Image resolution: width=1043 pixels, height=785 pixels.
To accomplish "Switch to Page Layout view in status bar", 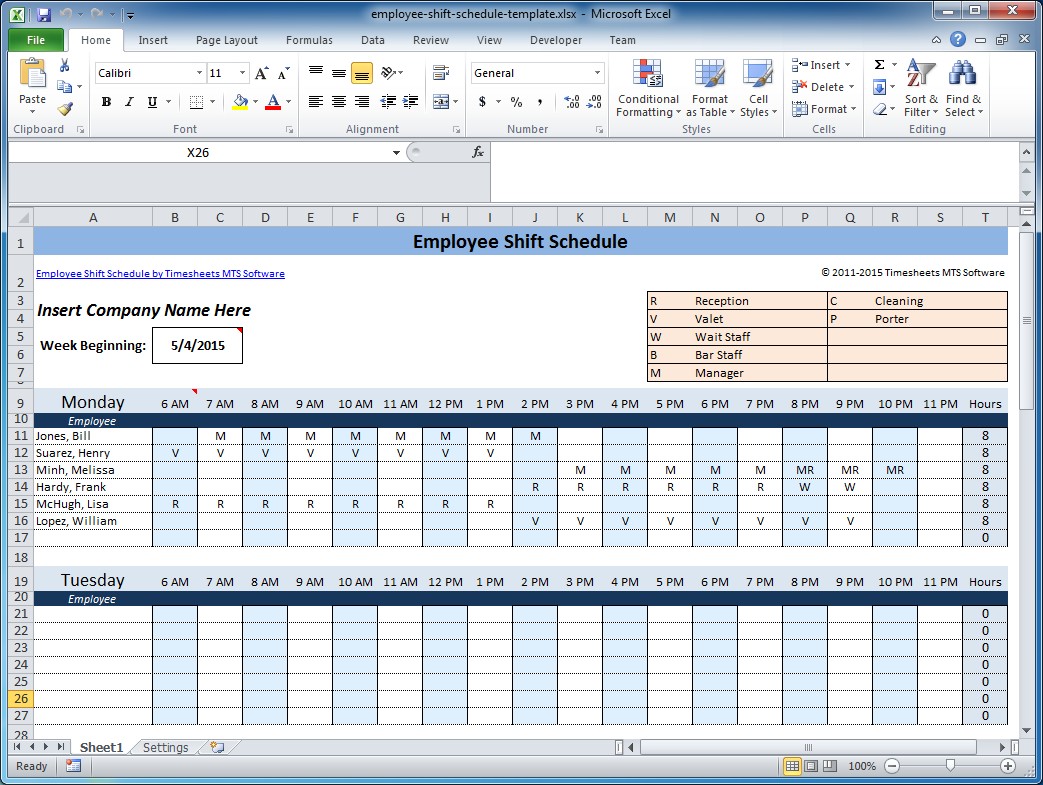I will pyautogui.click(x=810, y=766).
